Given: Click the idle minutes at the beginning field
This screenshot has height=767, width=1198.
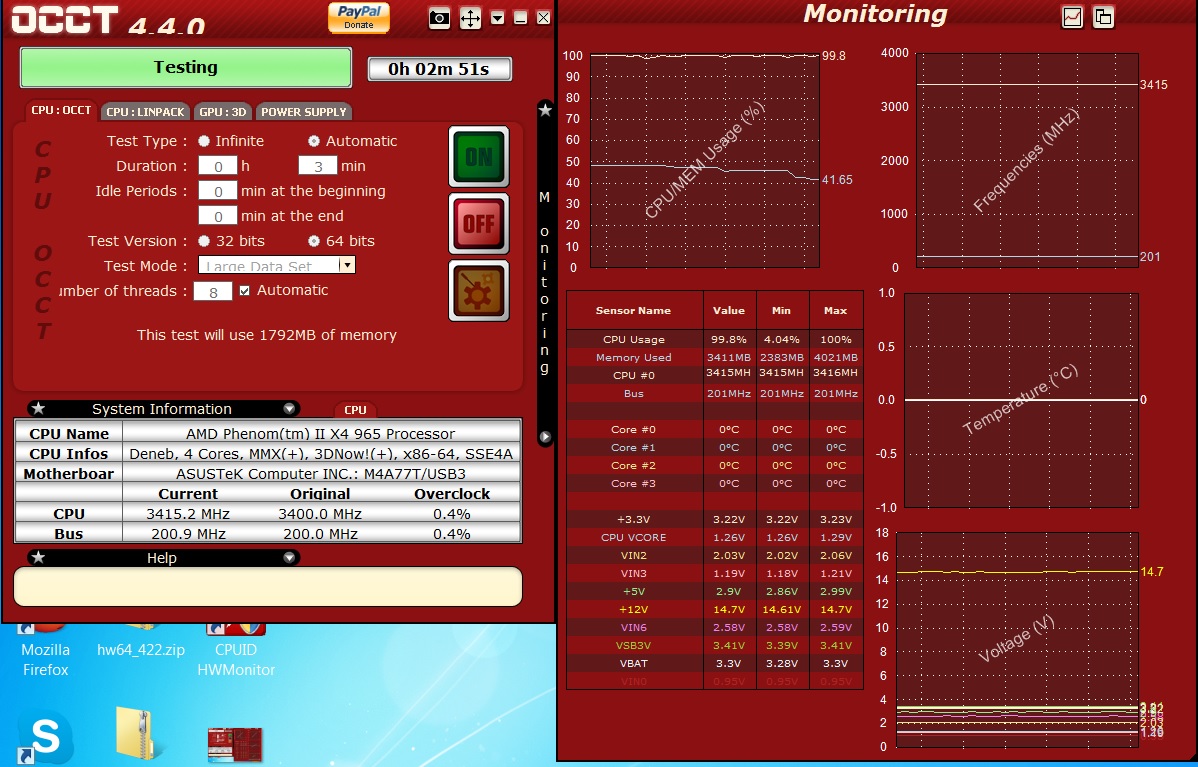Looking at the screenshot, I should point(218,191).
